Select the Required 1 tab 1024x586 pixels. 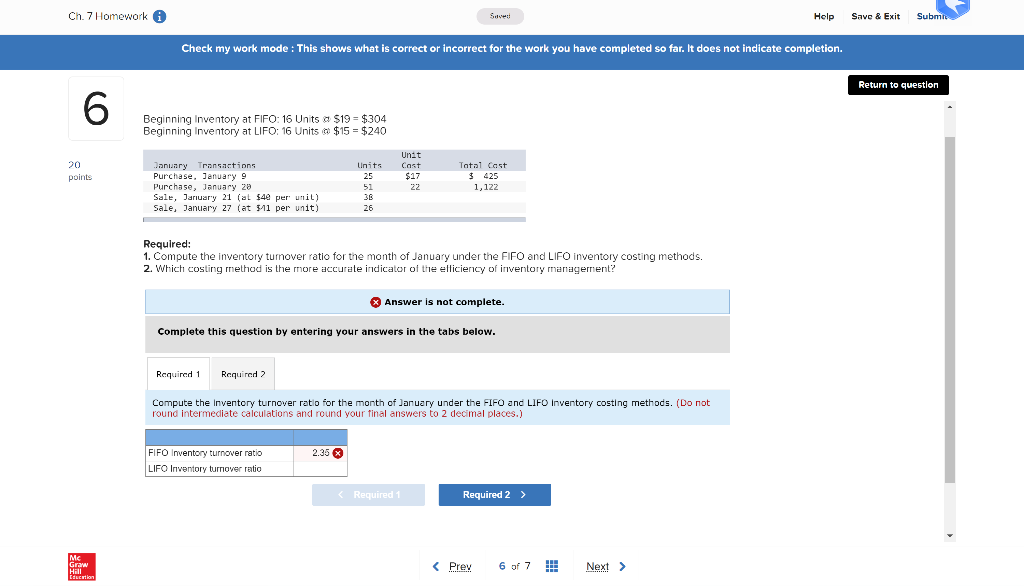click(x=178, y=373)
